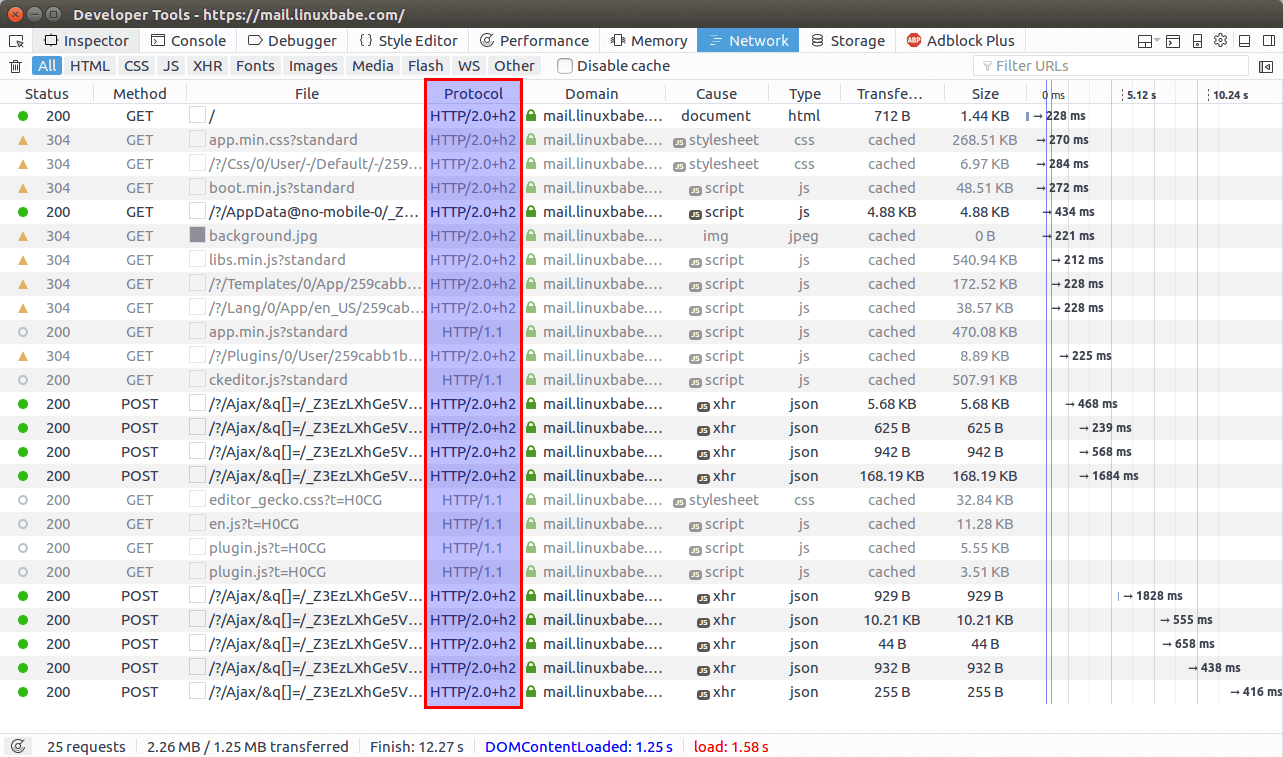Activate the element picker tool
This screenshot has height=757, width=1283.
(x=16, y=41)
